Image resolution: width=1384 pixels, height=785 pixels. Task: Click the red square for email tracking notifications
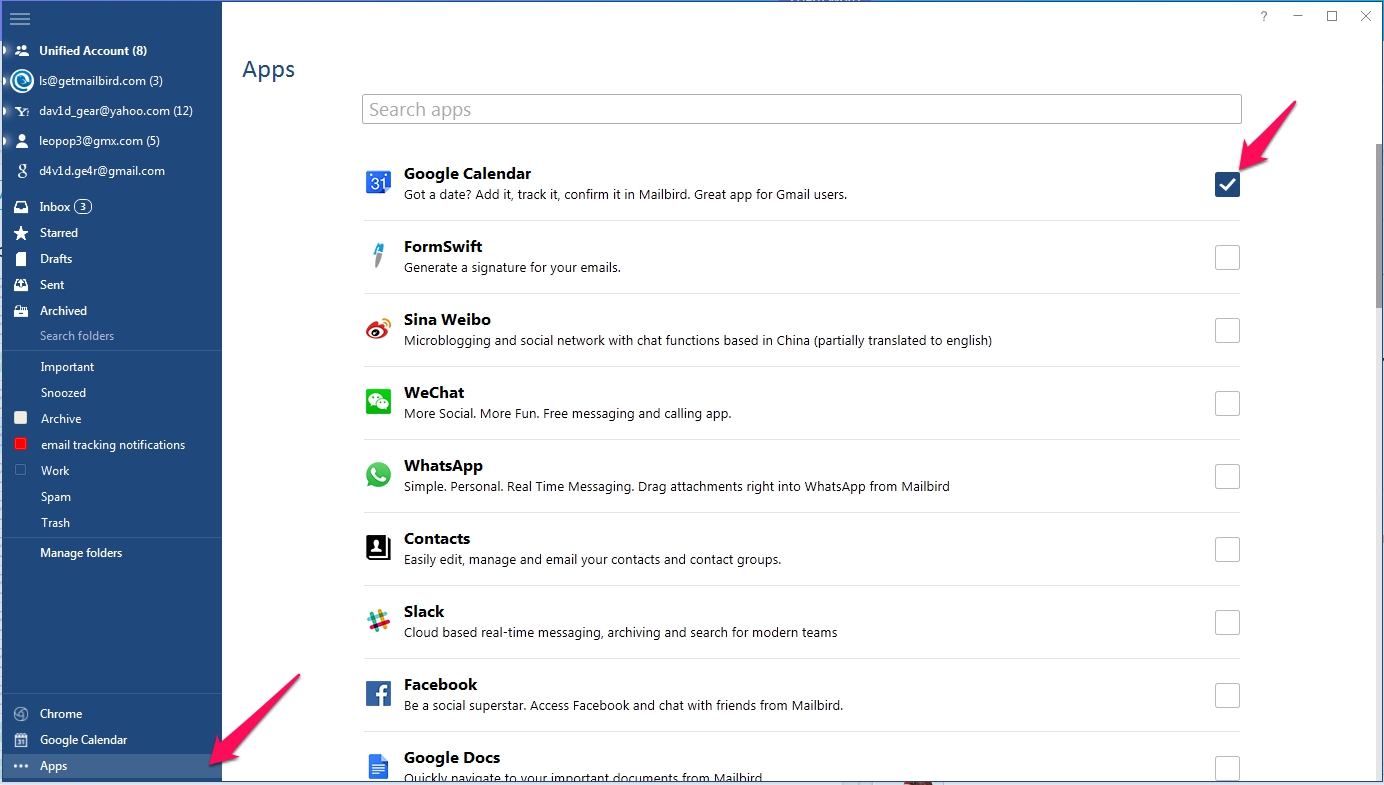pos(20,444)
